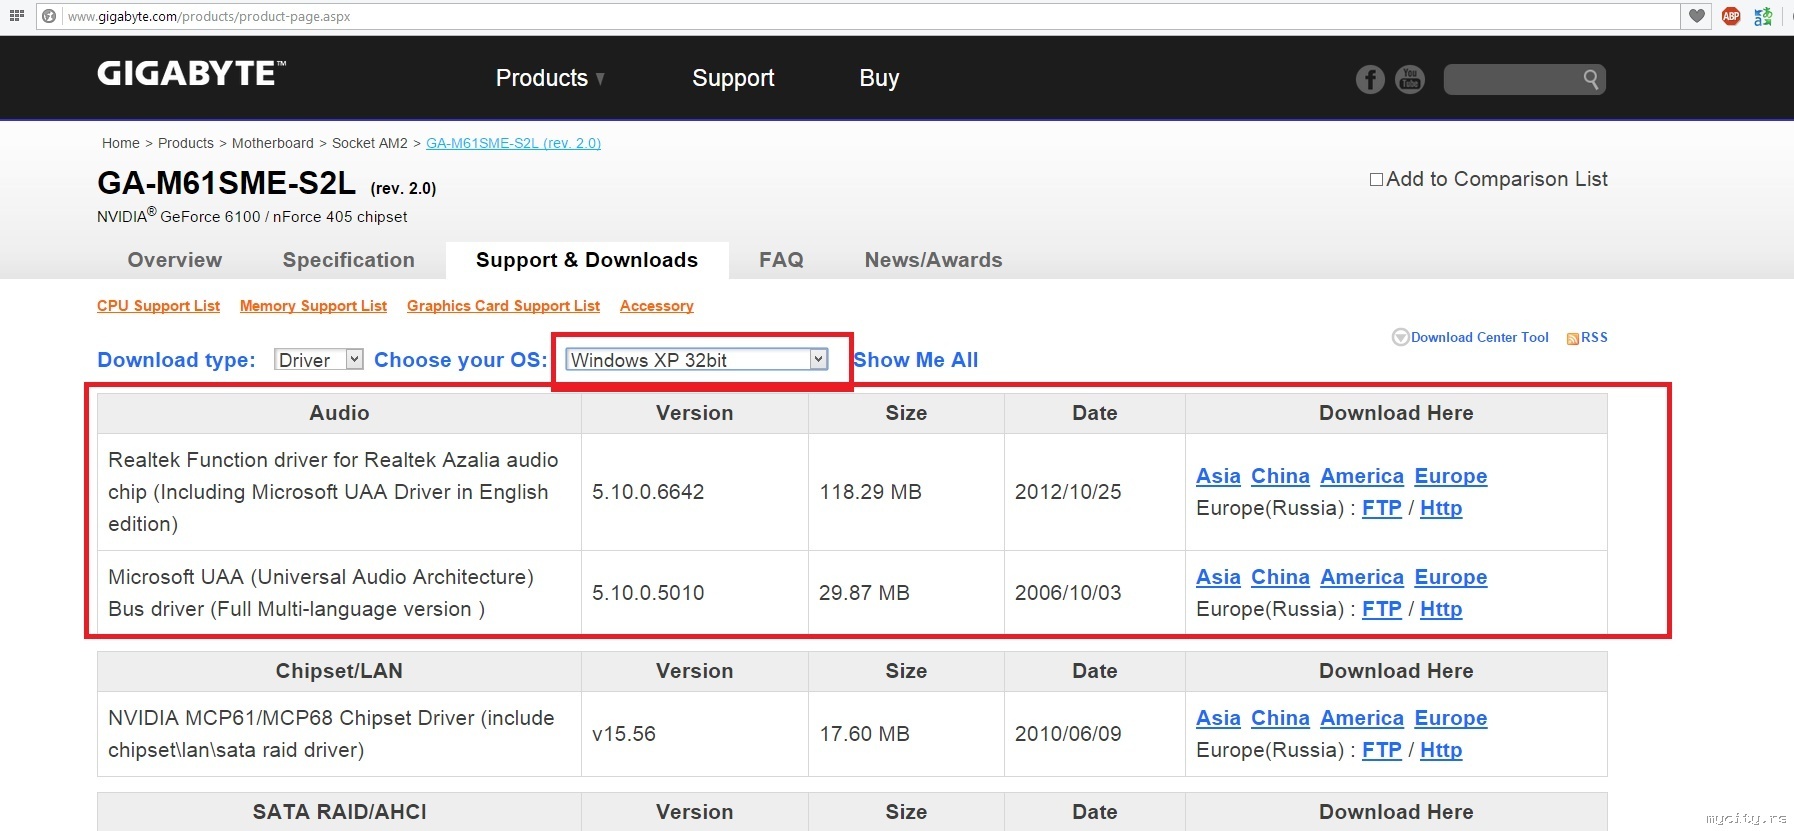Image resolution: width=1794 pixels, height=831 pixels.
Task: Check the Add to Comparison List box
Action: pyautogui.click(x=1377, y=180)
